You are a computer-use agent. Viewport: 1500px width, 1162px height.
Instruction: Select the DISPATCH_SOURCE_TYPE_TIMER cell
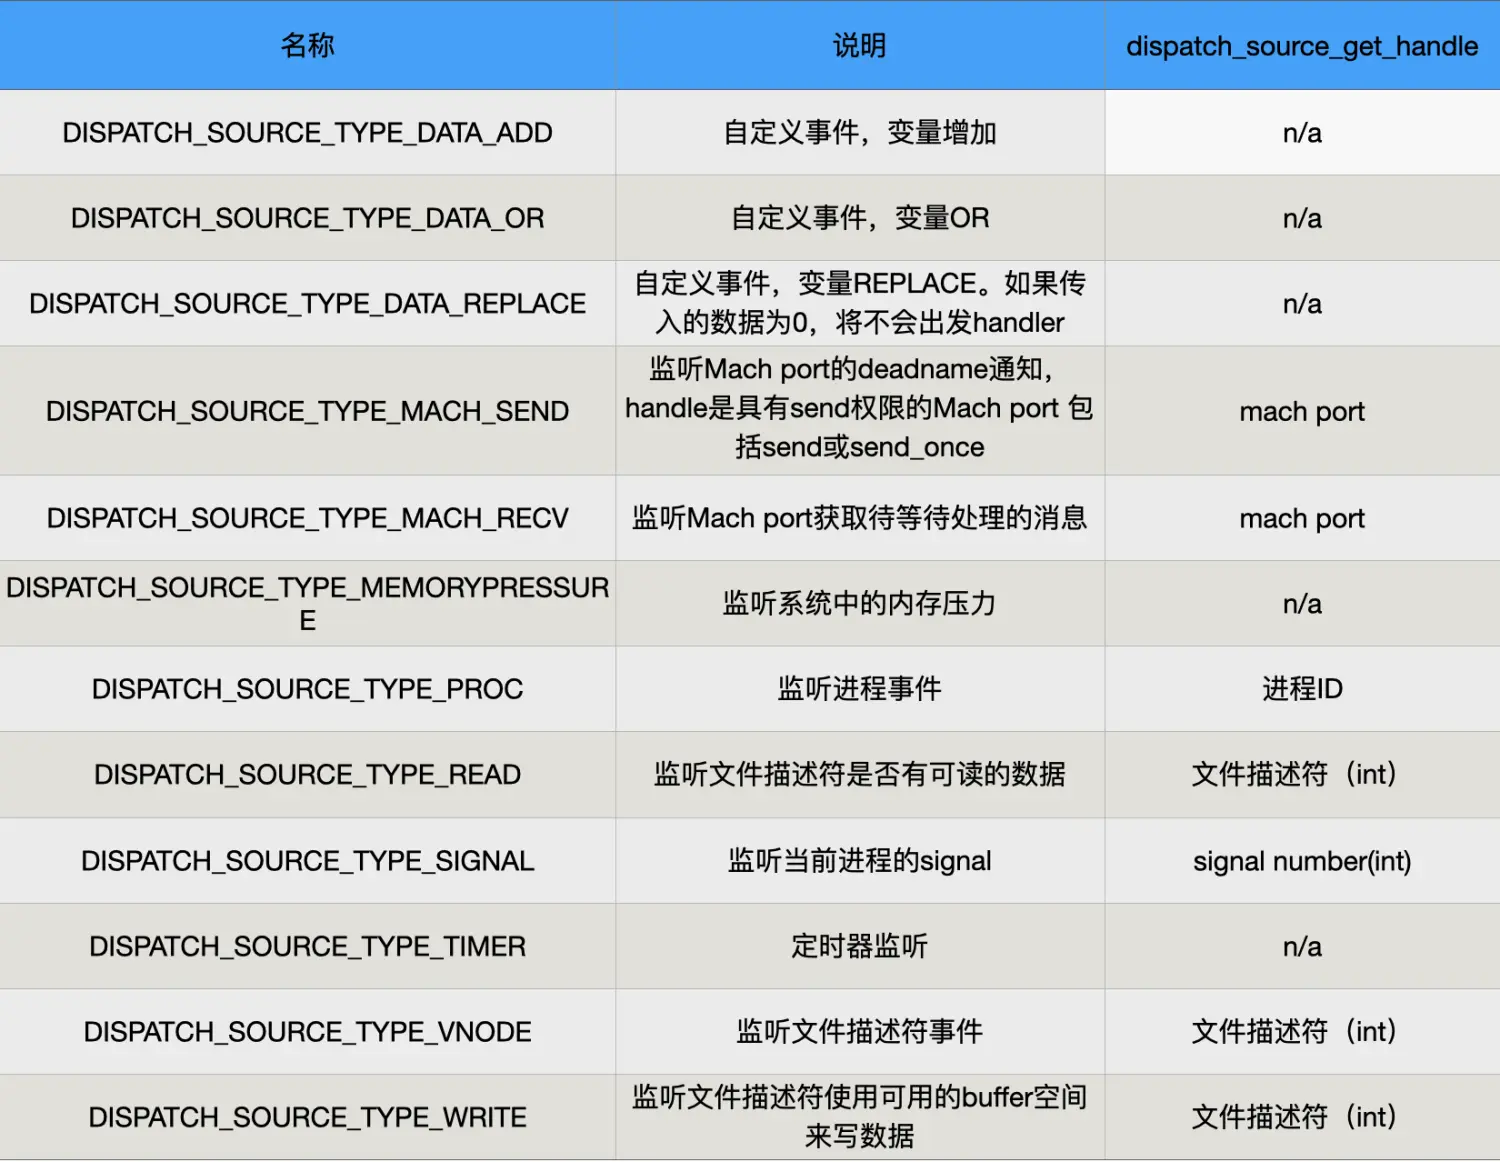(307, 946)
